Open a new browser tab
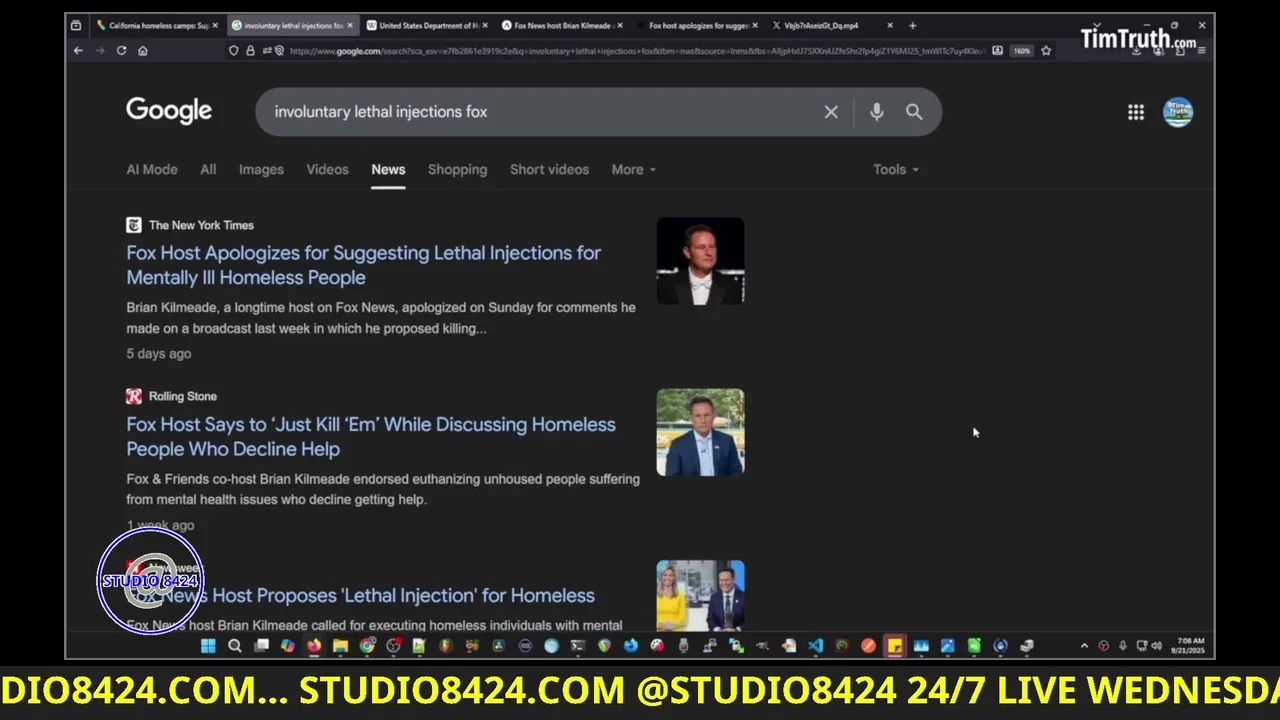 (912, 25)
